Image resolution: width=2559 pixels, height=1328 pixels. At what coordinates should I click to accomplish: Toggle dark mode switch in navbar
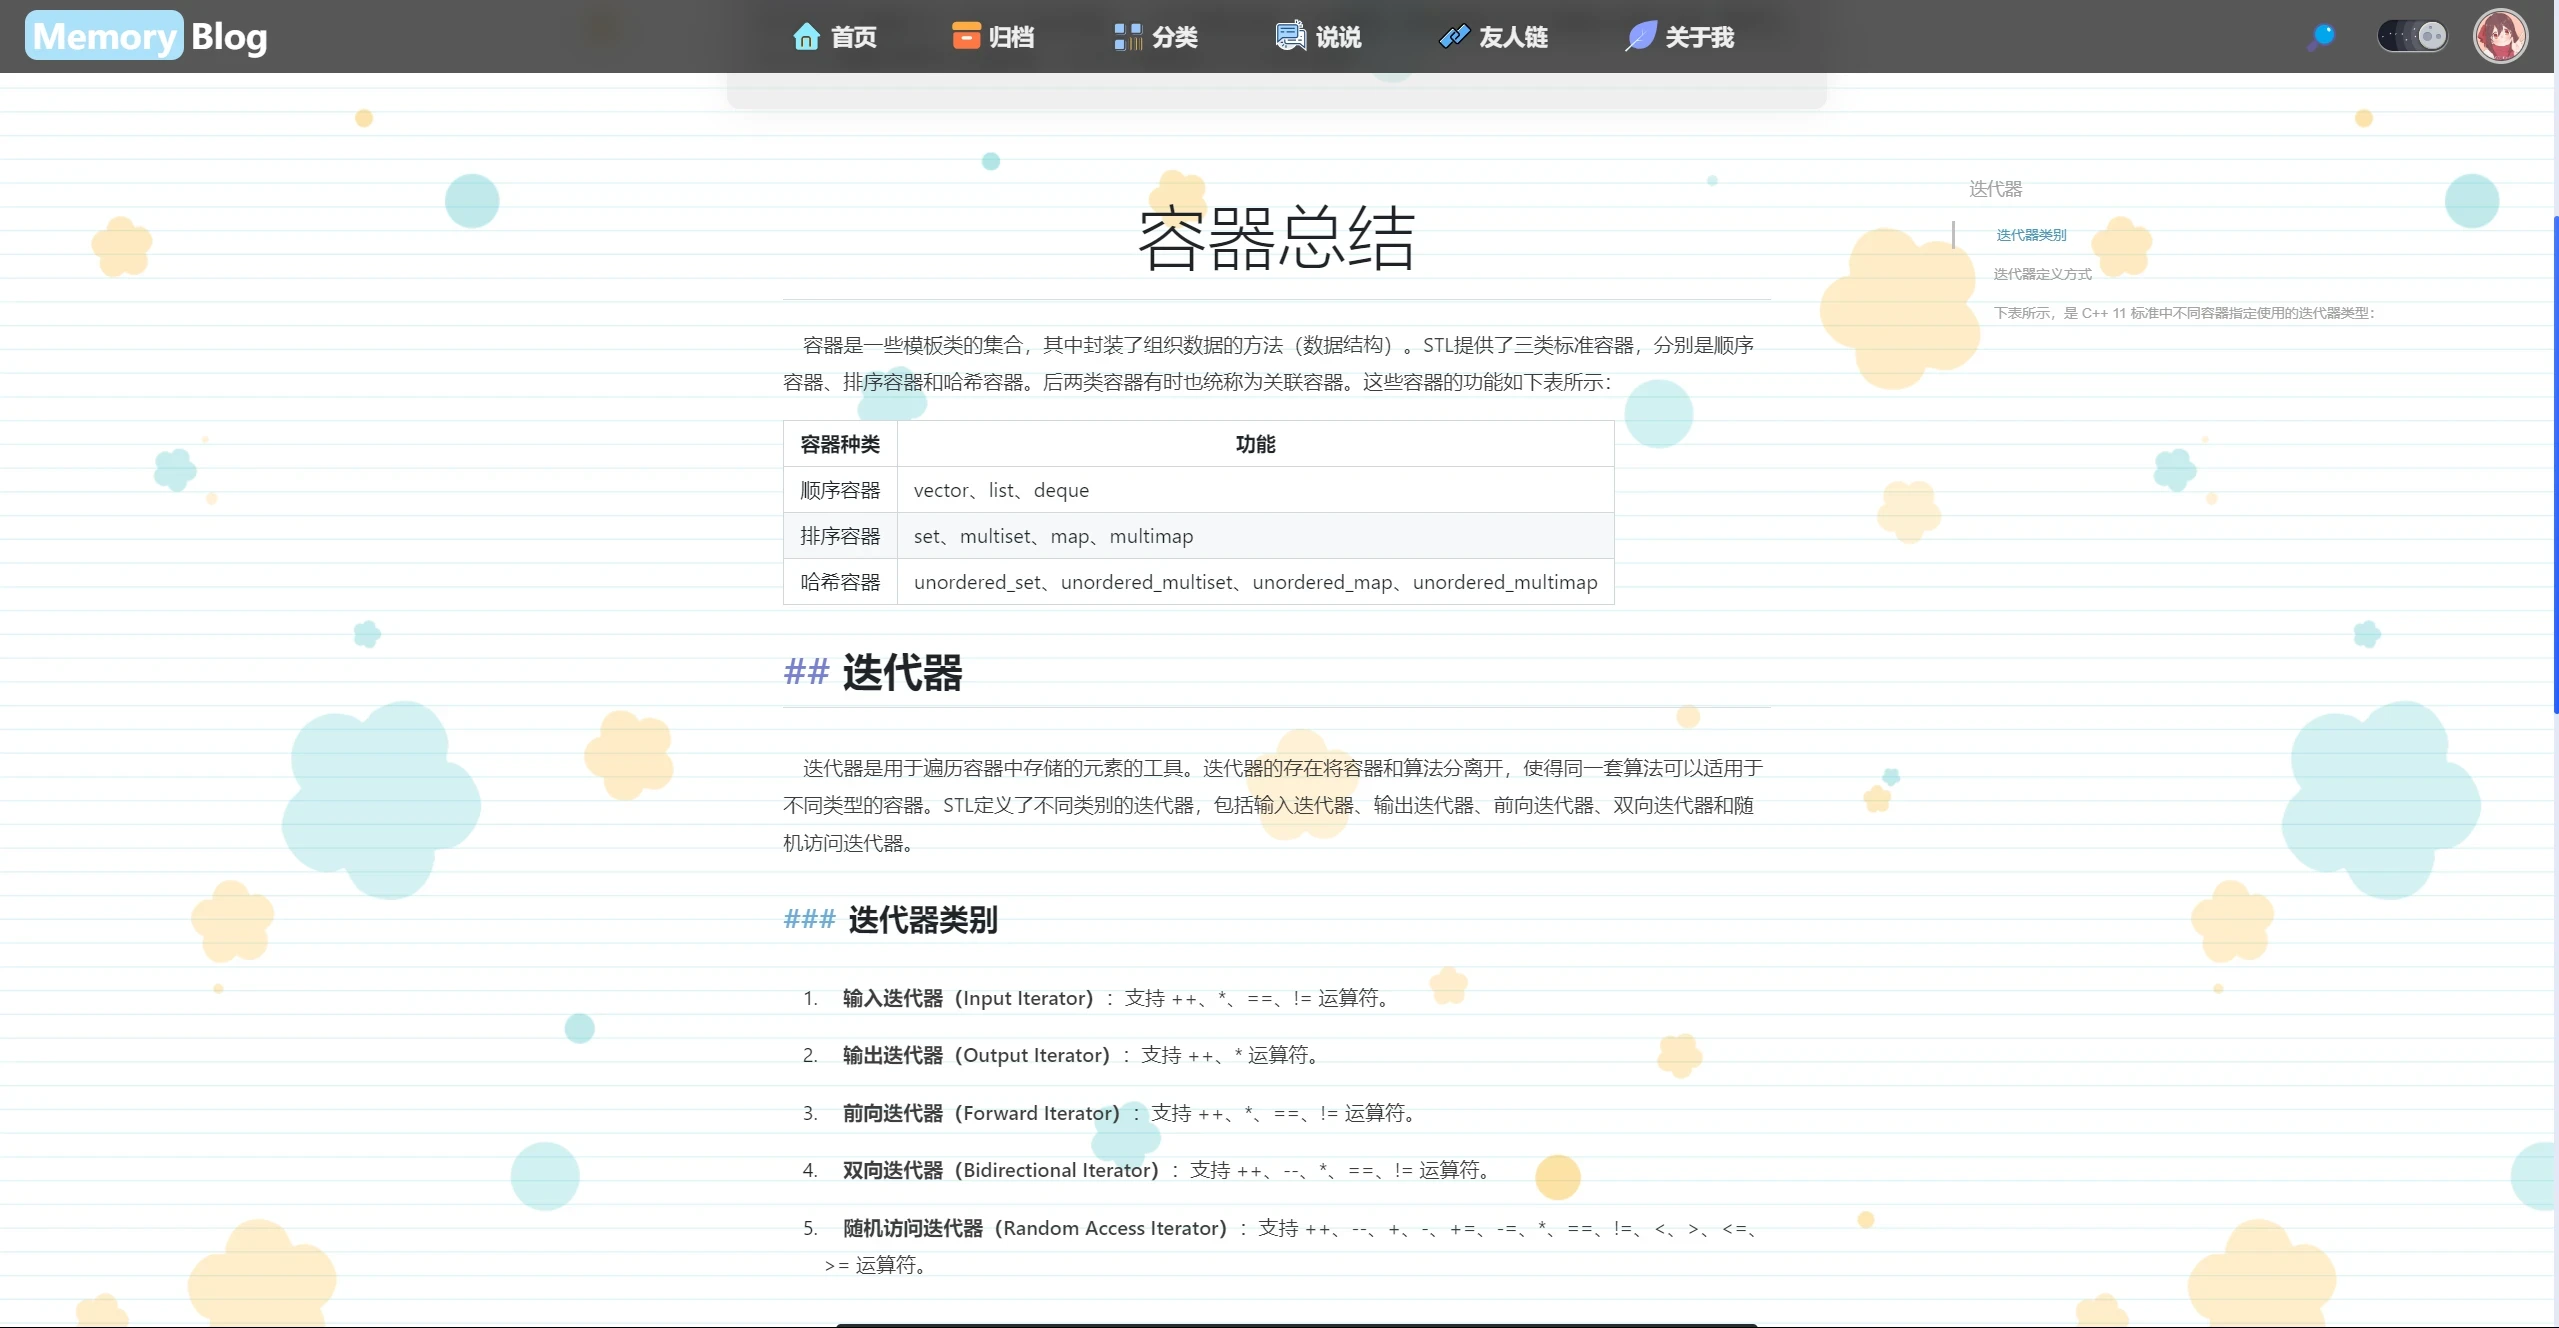tap(2412, 36)
